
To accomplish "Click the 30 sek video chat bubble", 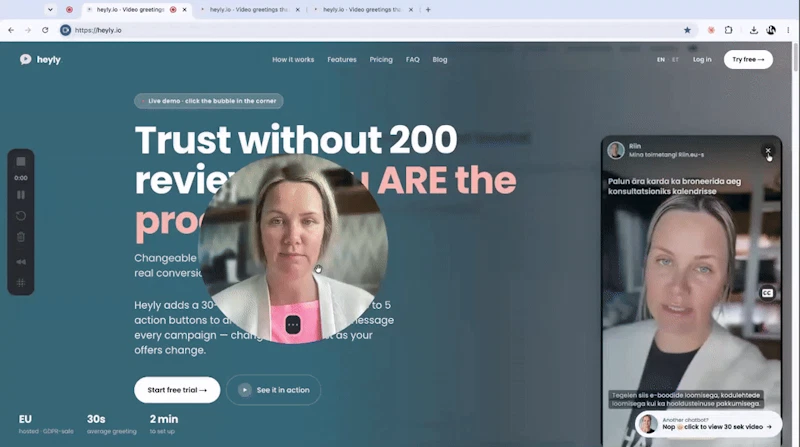I will pos(709,424).
